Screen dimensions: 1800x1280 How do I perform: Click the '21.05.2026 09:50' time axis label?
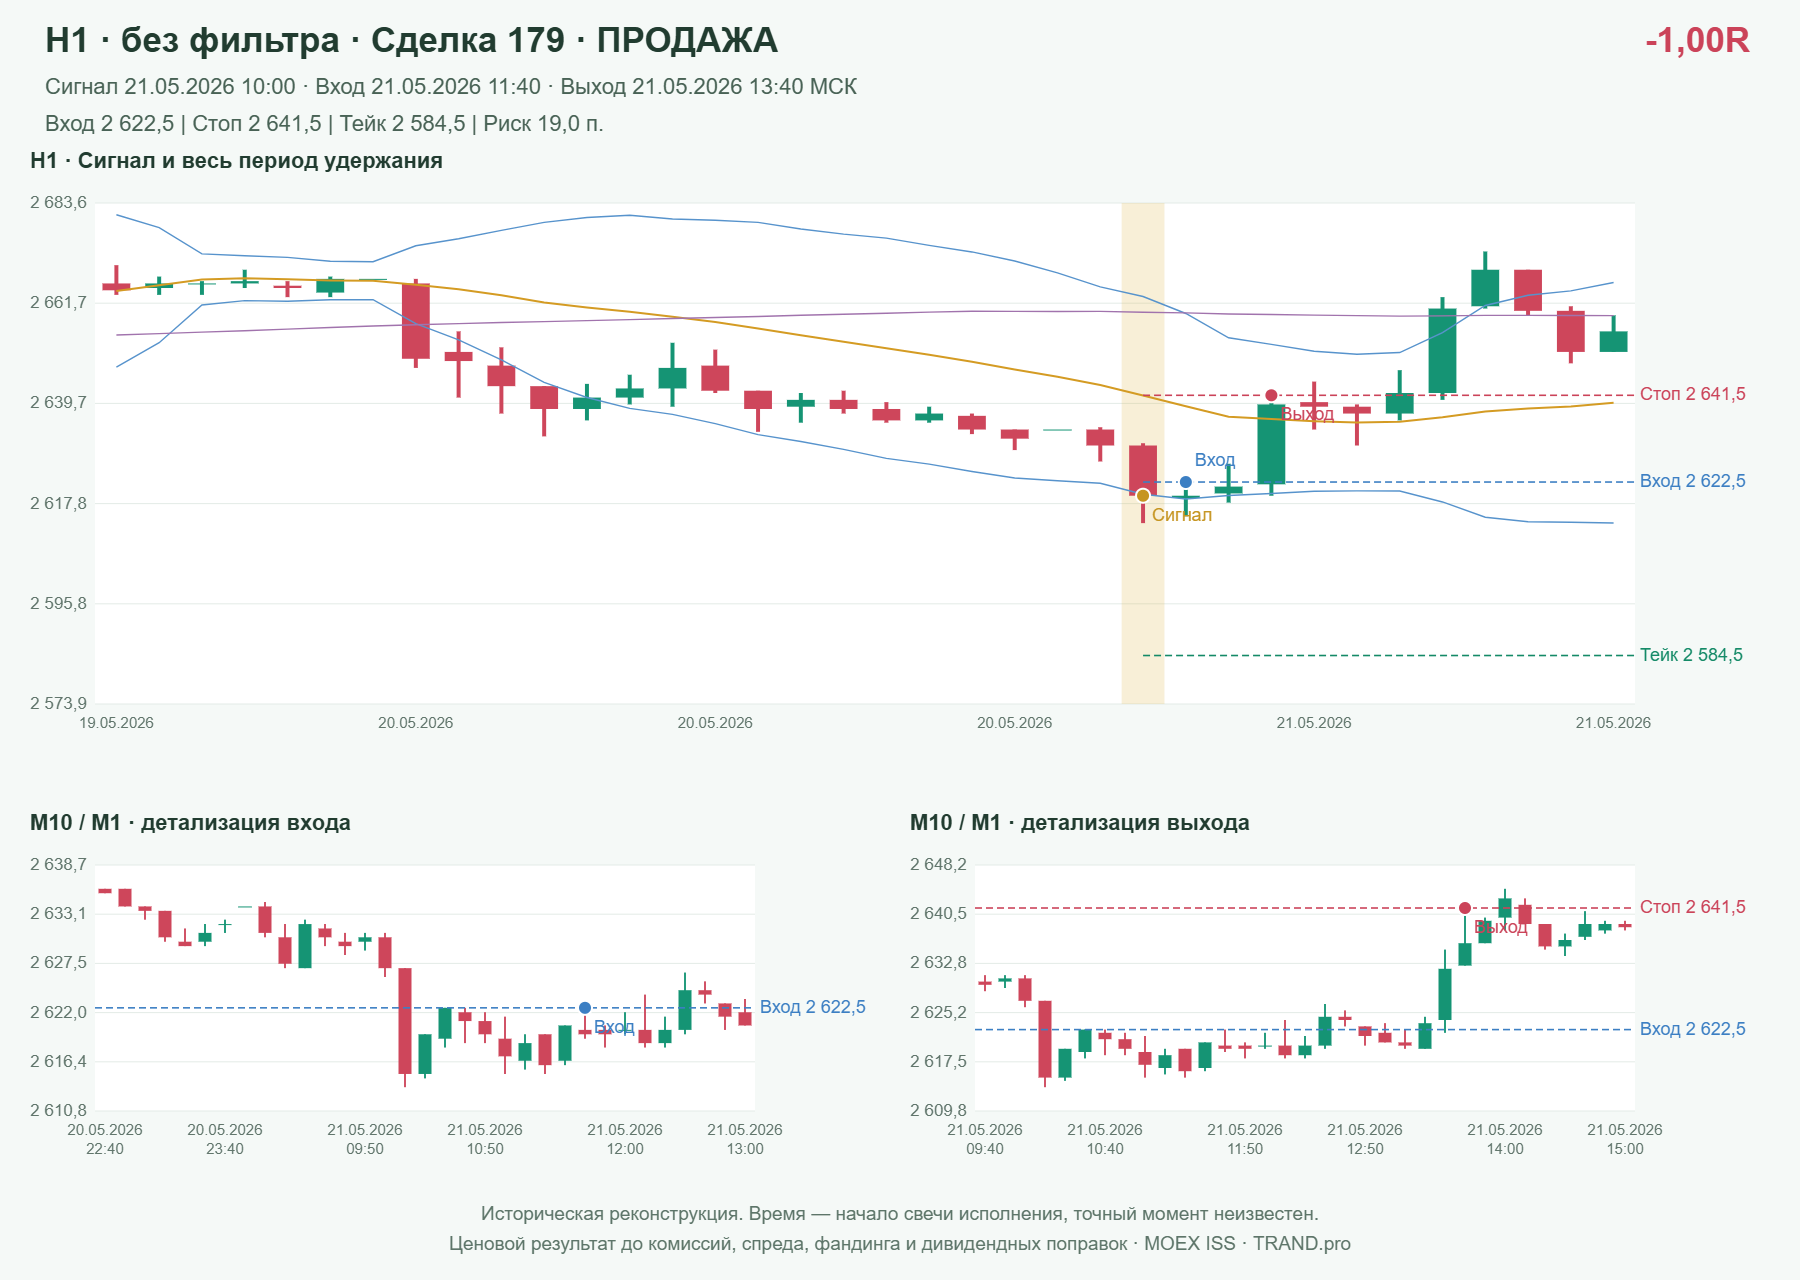click(x=365, y=1139)
